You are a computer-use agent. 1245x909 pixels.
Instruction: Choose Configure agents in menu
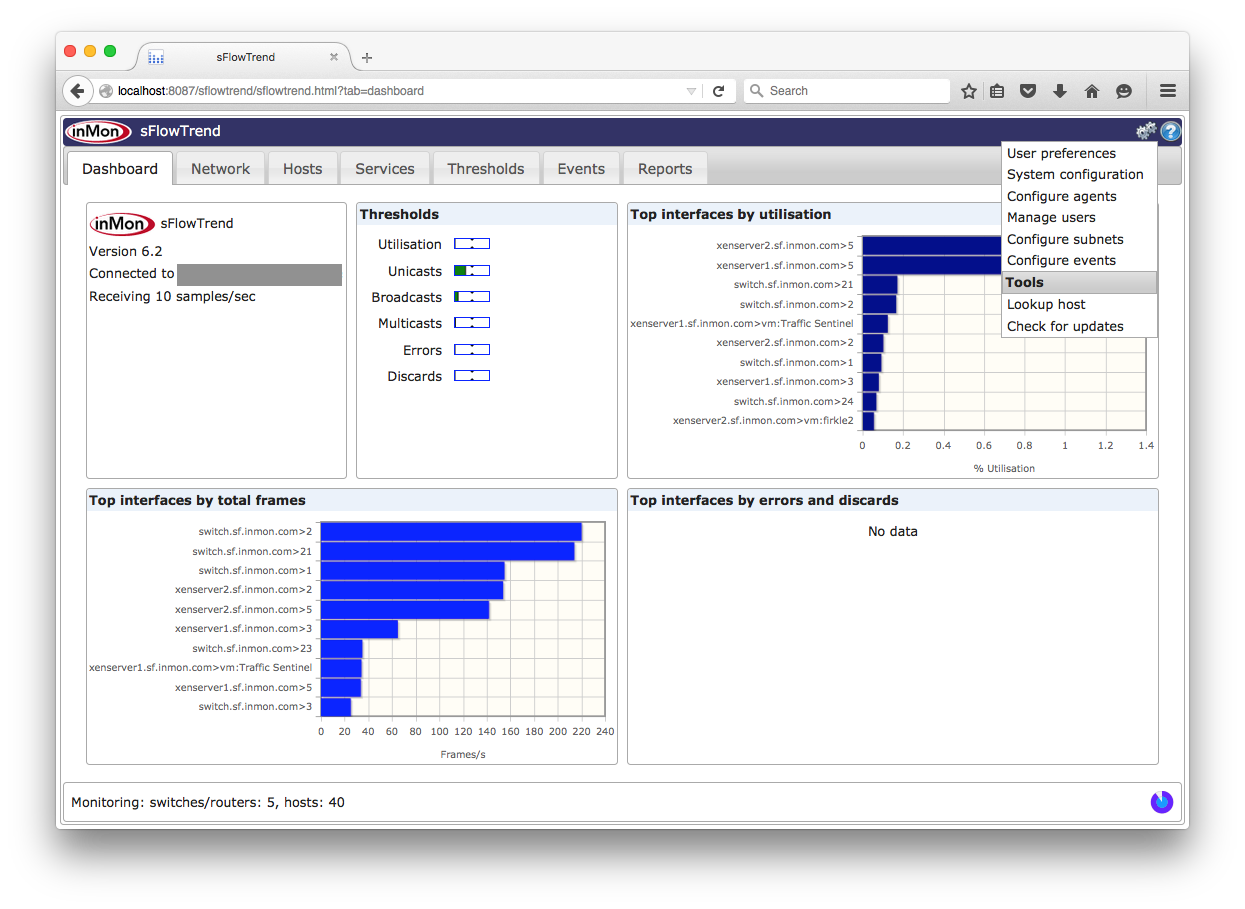1079,196
